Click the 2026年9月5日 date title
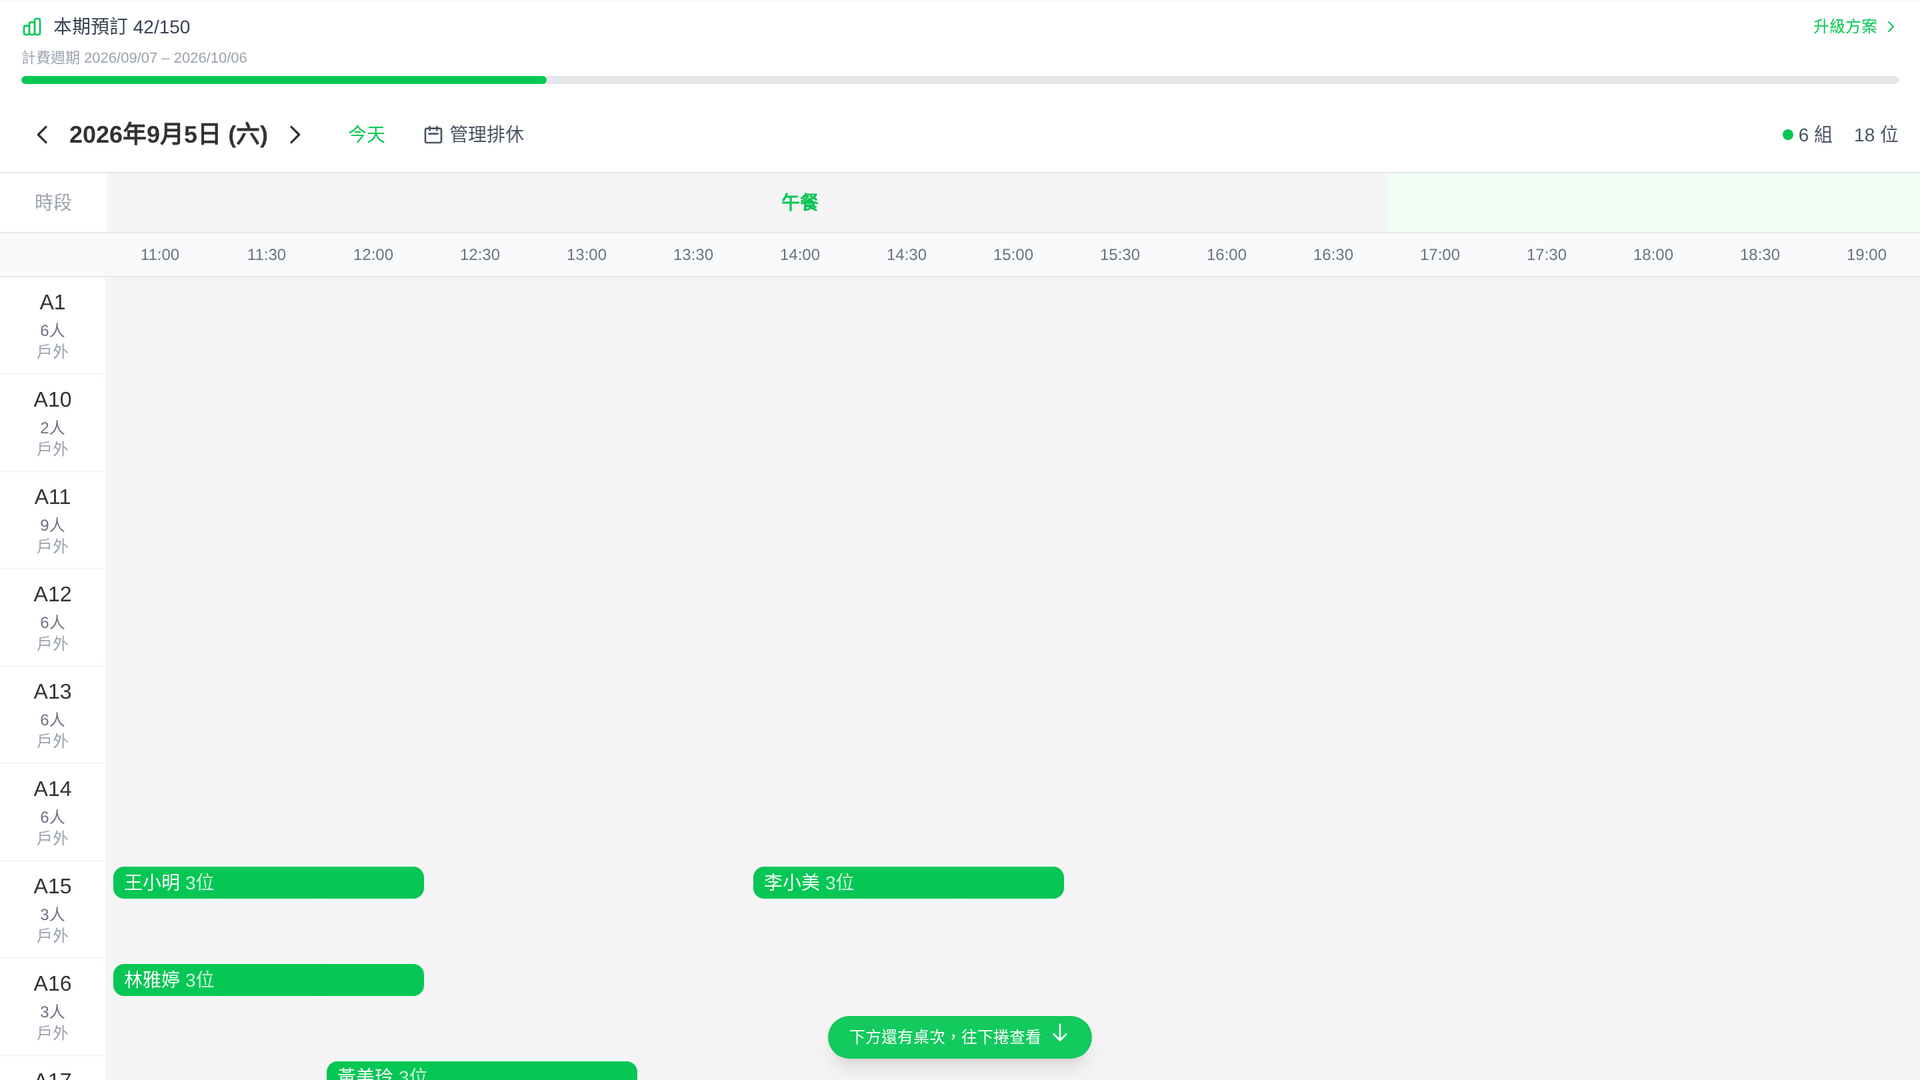 click(x=168, y=134)
